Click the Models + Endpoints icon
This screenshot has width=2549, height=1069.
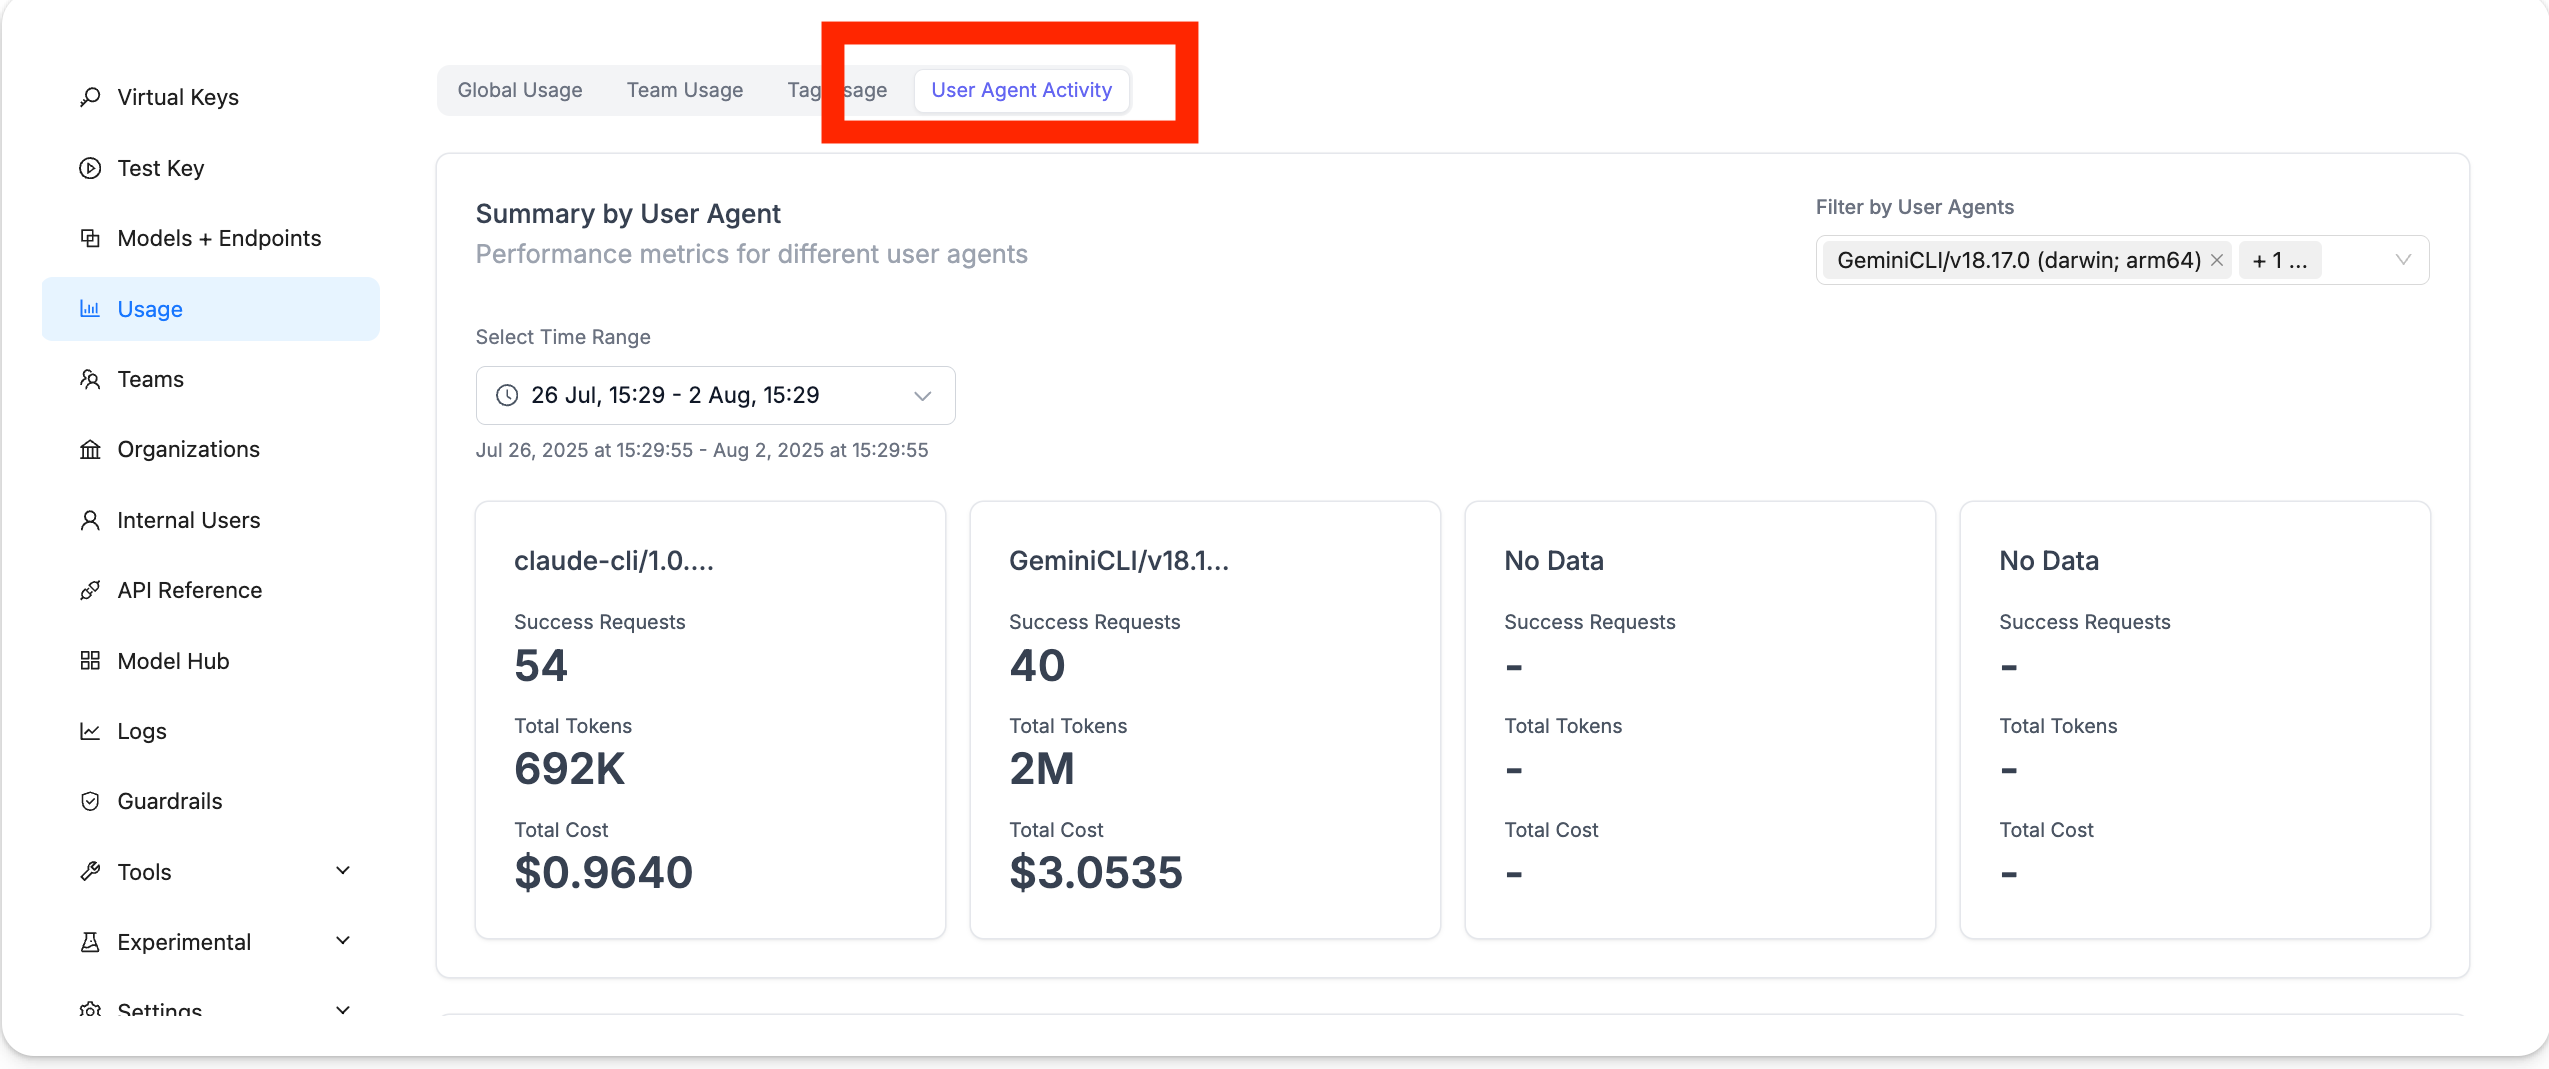point(90,238)
